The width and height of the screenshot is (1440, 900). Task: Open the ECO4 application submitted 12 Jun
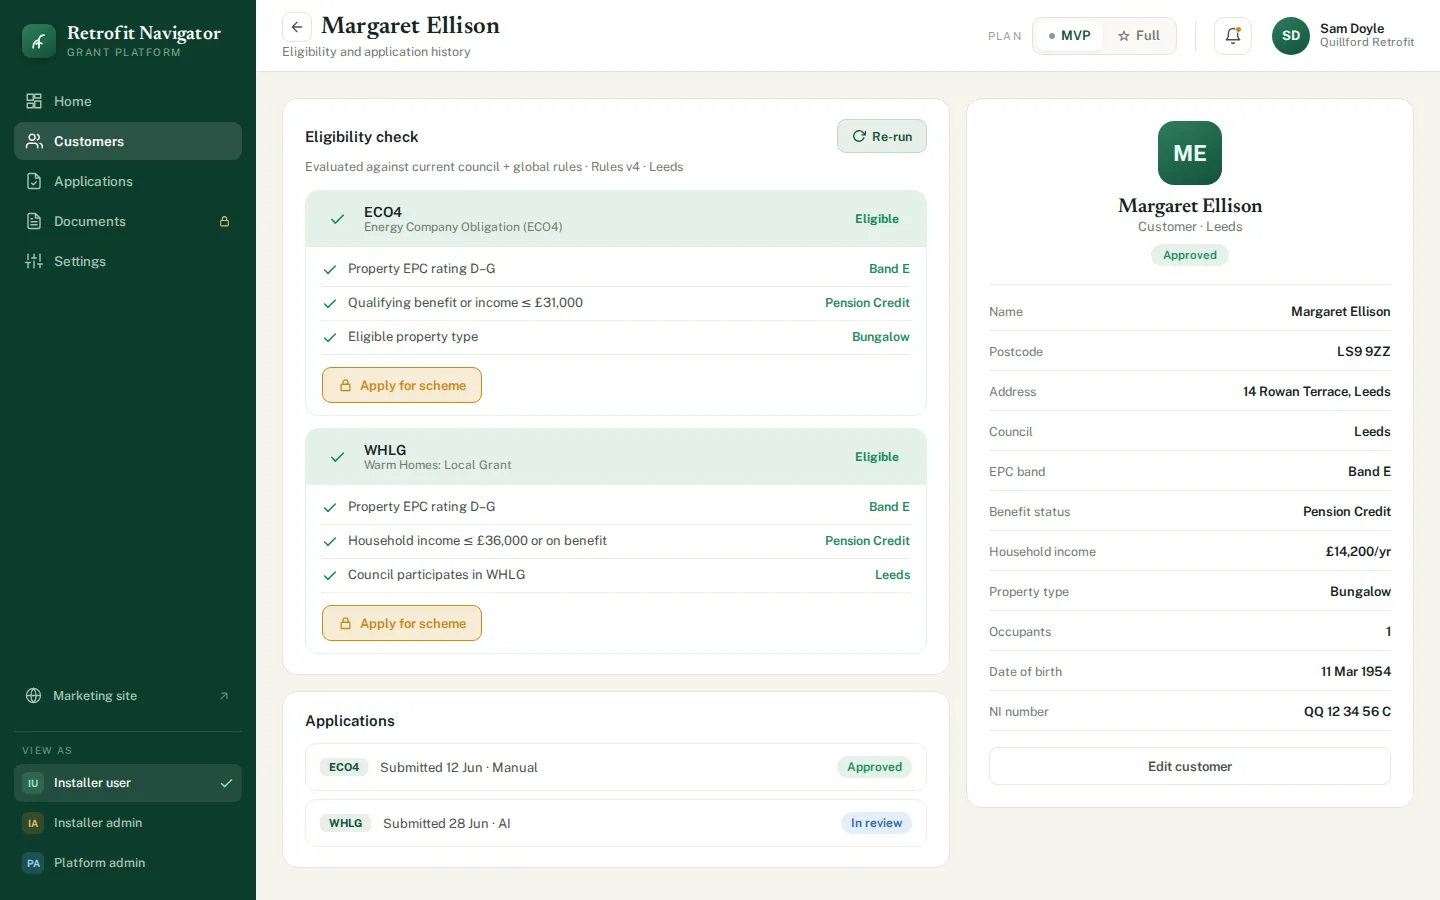pos(616,767)
